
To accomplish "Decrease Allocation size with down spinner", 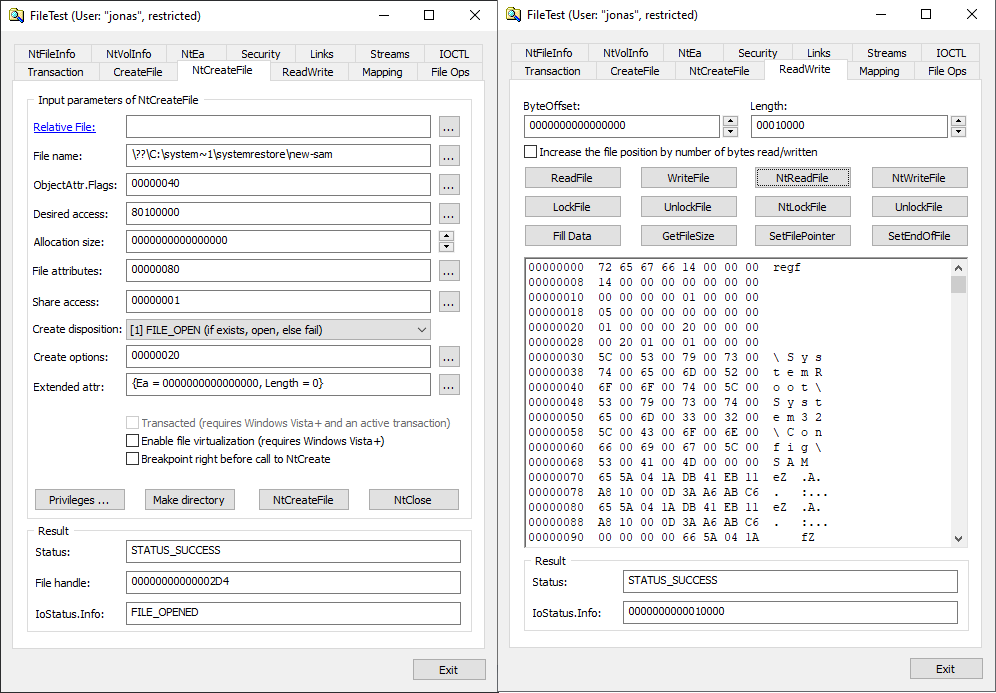I will click(x=447, y=246).
